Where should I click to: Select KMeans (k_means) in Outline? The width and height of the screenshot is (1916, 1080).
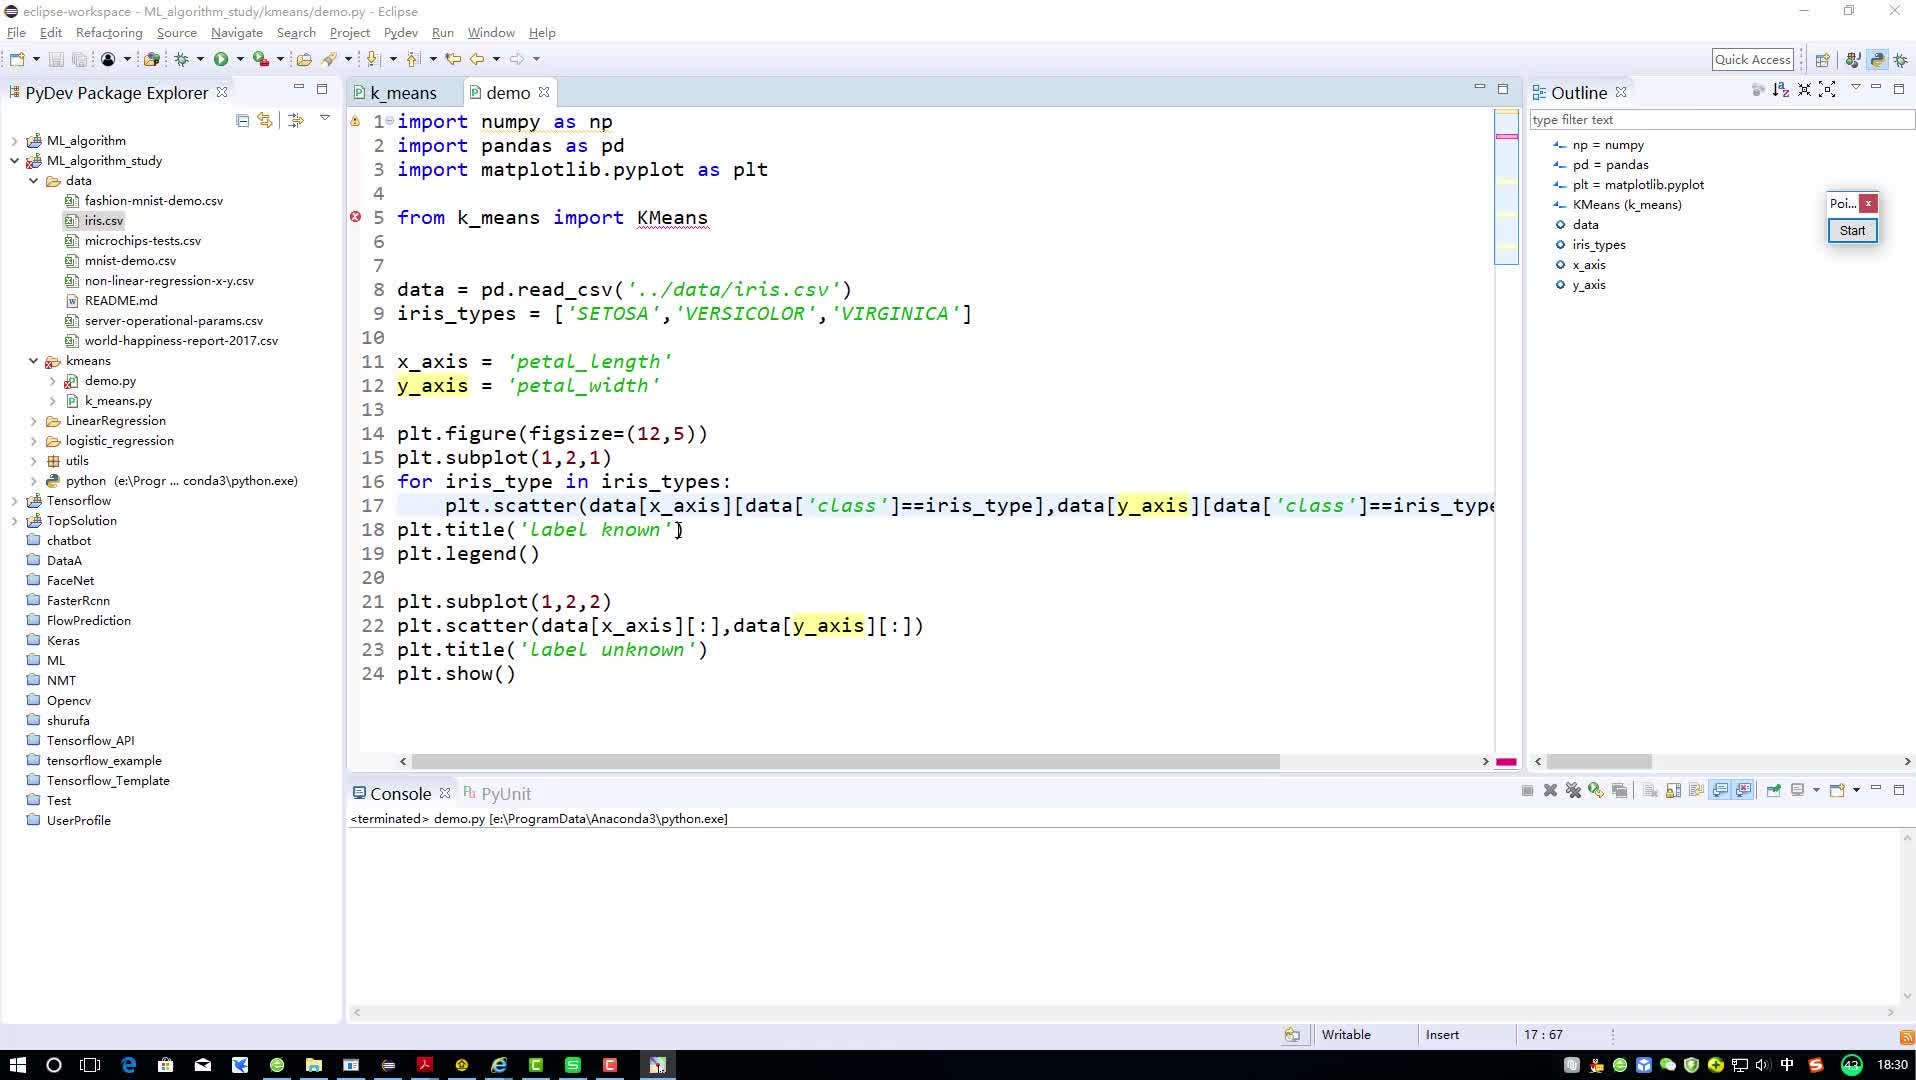click(1627, 205)
